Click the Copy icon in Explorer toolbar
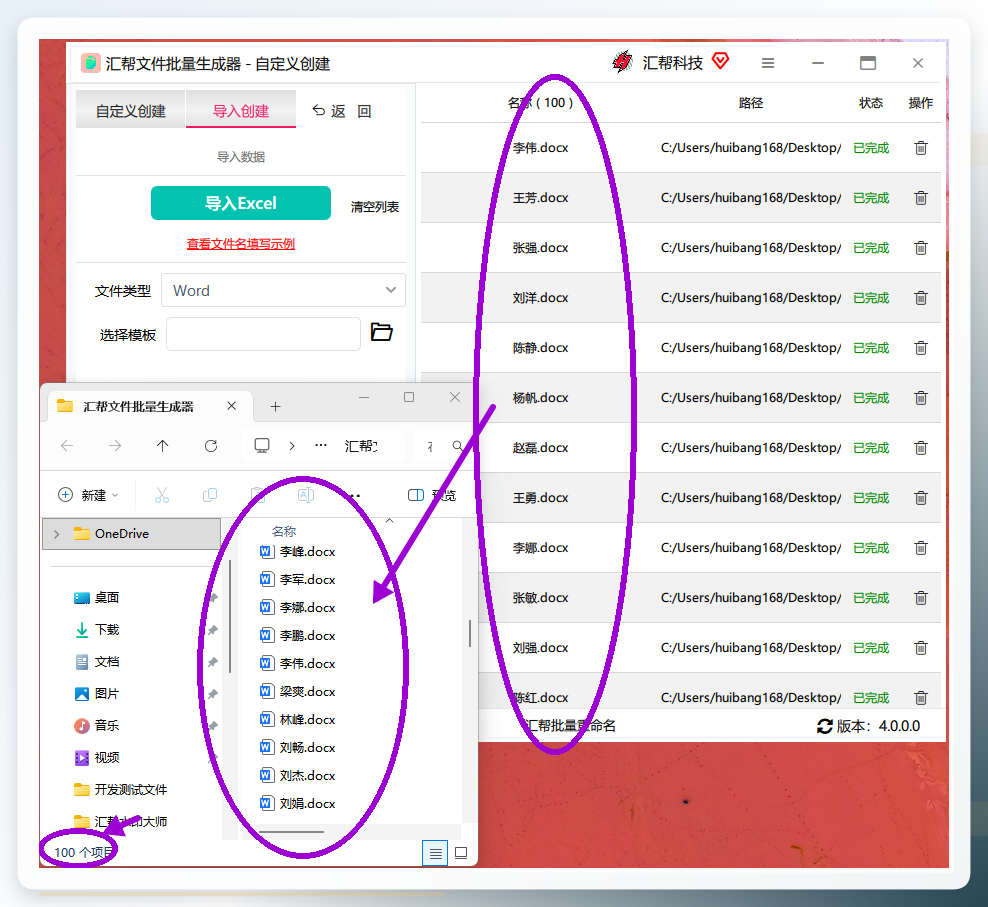 tap(210, 495)
